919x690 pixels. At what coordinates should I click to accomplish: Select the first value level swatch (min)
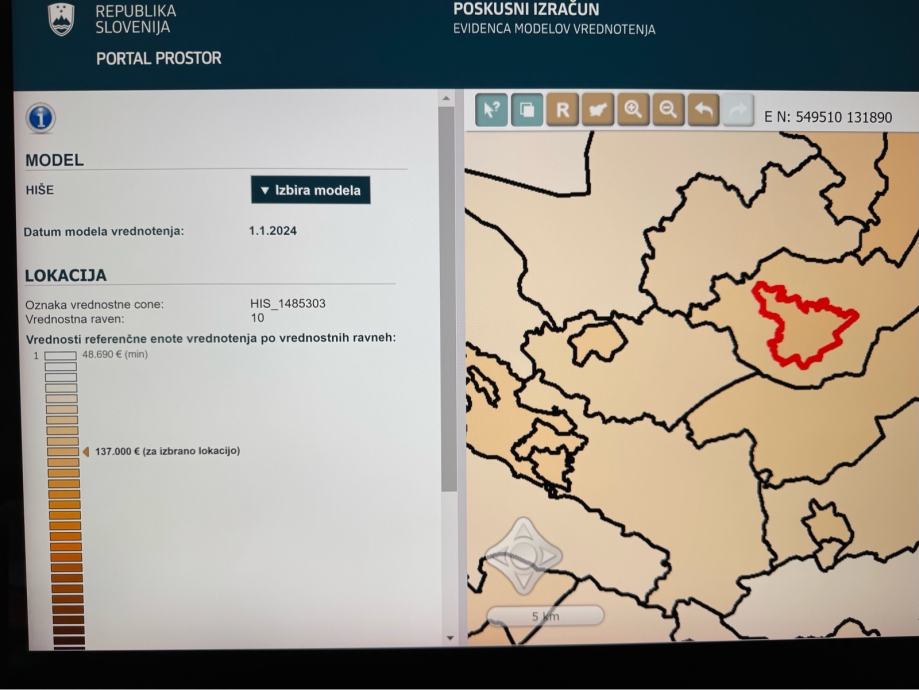[61, 355]
